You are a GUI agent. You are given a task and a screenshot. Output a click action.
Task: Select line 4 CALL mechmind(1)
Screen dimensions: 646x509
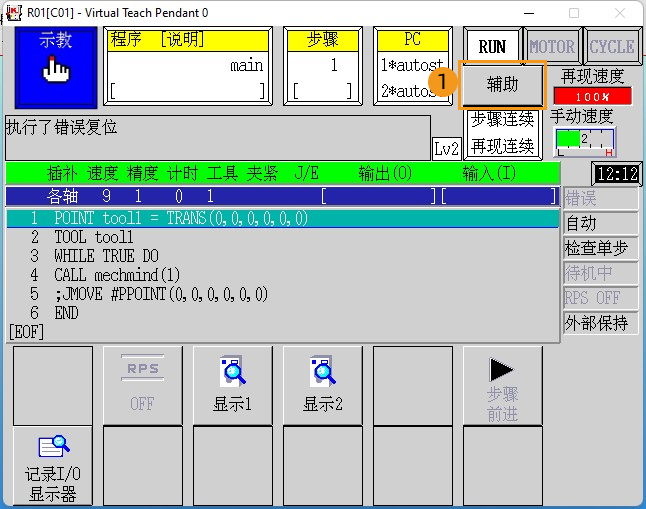pos(283,275)
